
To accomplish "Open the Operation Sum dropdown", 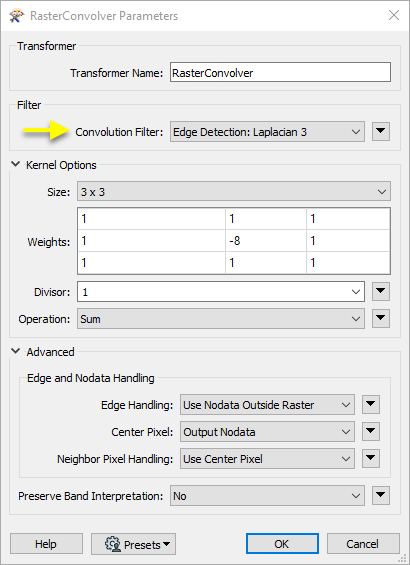I will (x=221, y=319).
